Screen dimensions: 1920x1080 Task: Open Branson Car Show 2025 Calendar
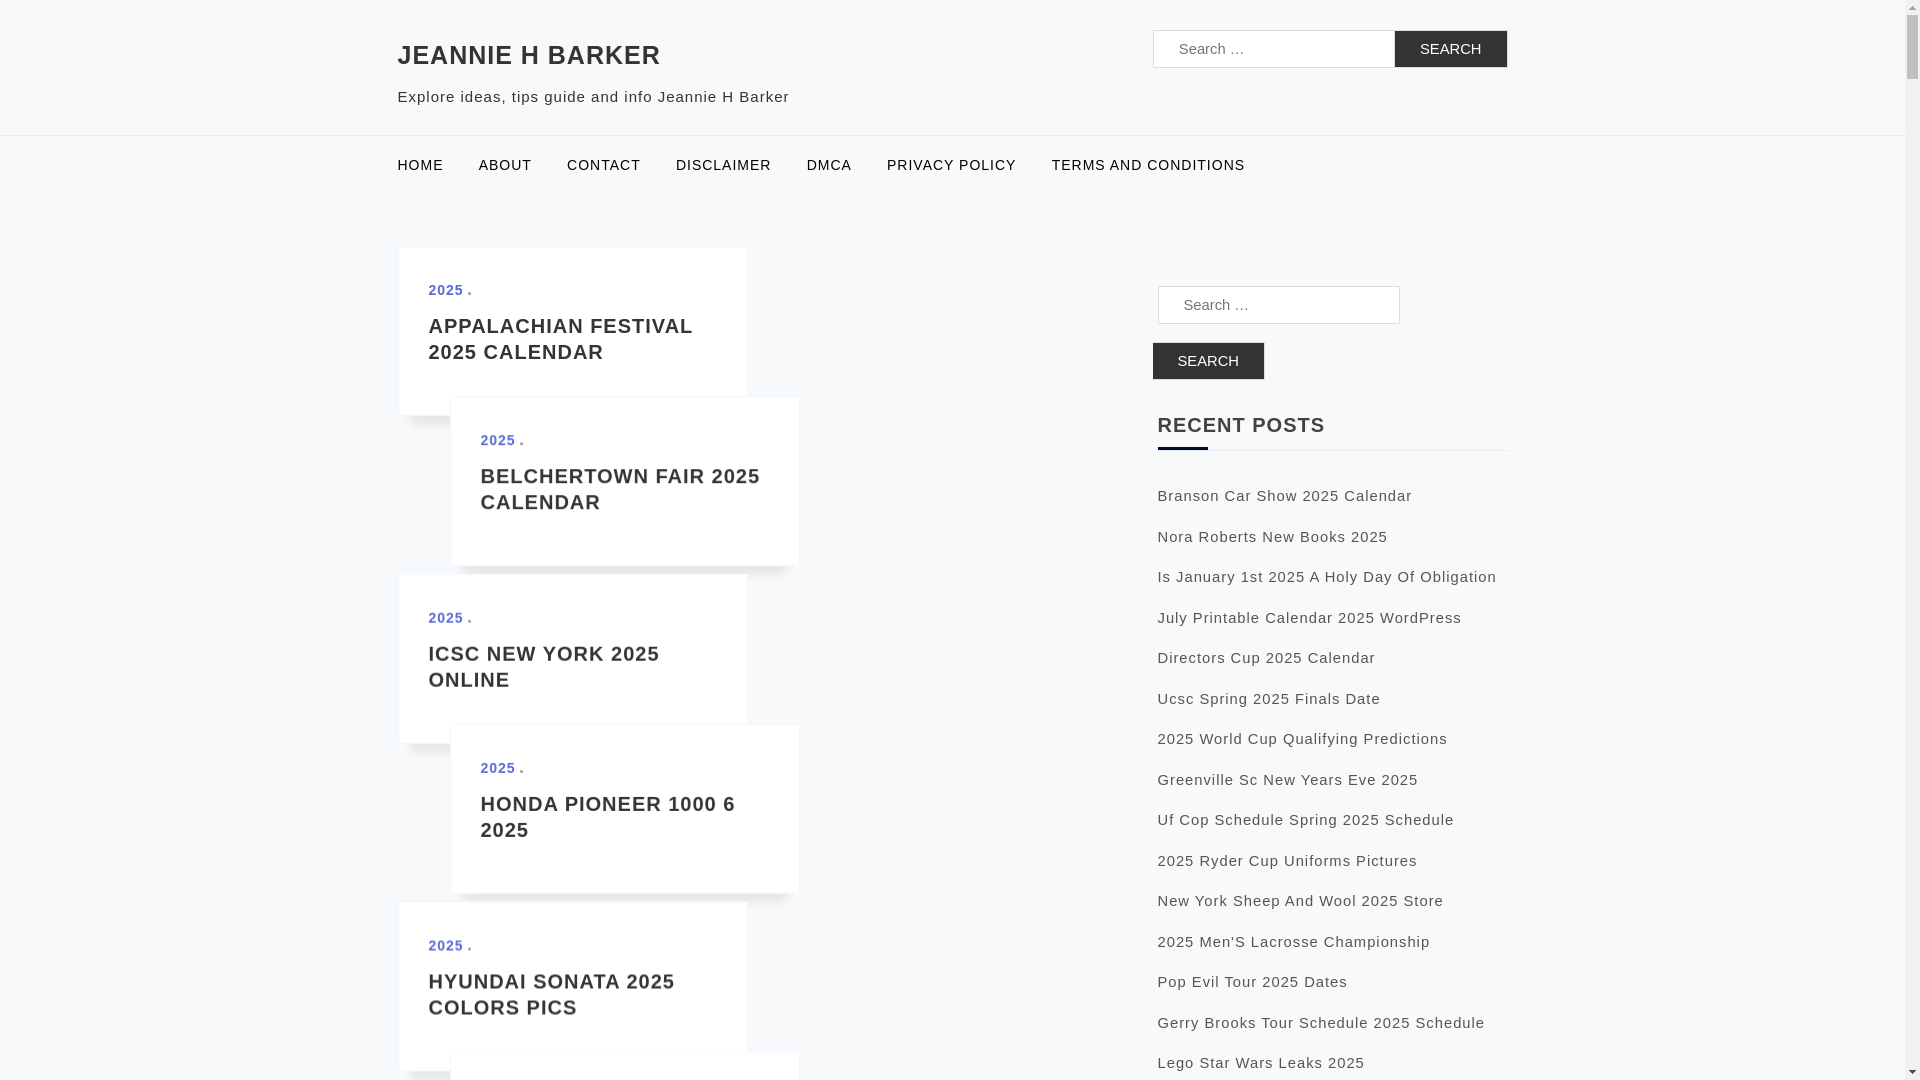[1284, 496]
